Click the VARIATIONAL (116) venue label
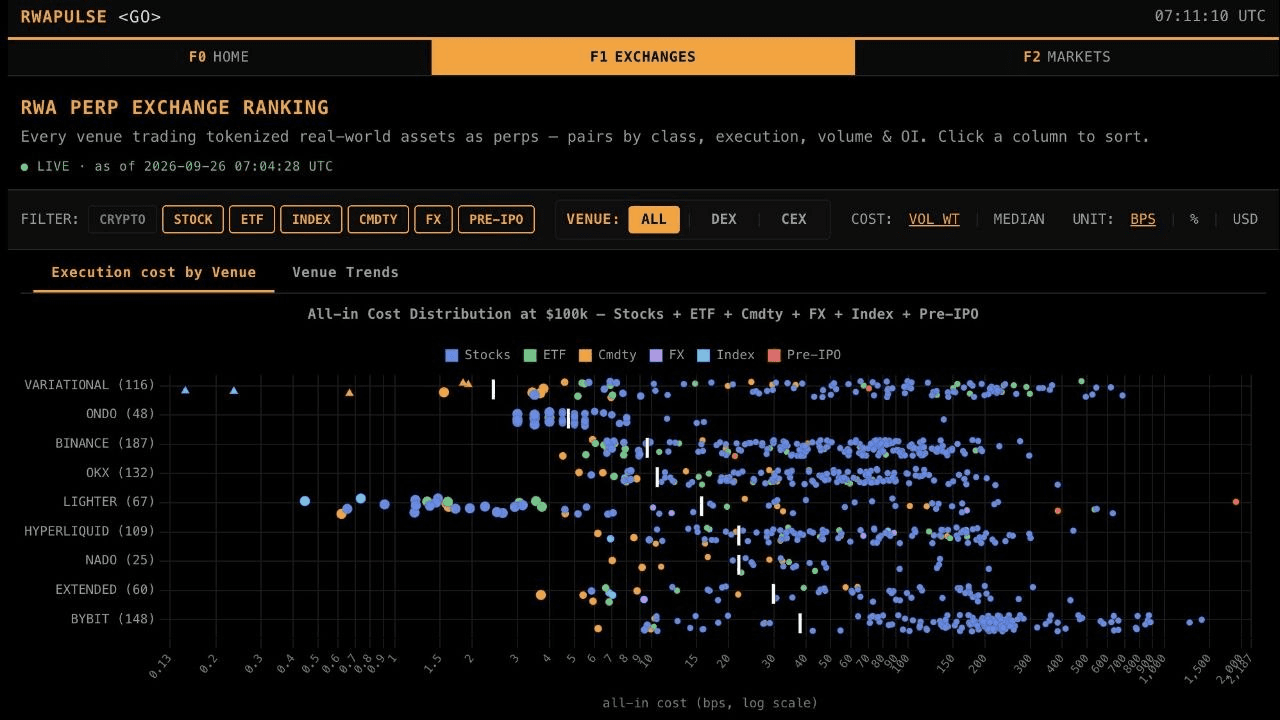This screenshot has width=1280, height=720. tap(90, 385)
